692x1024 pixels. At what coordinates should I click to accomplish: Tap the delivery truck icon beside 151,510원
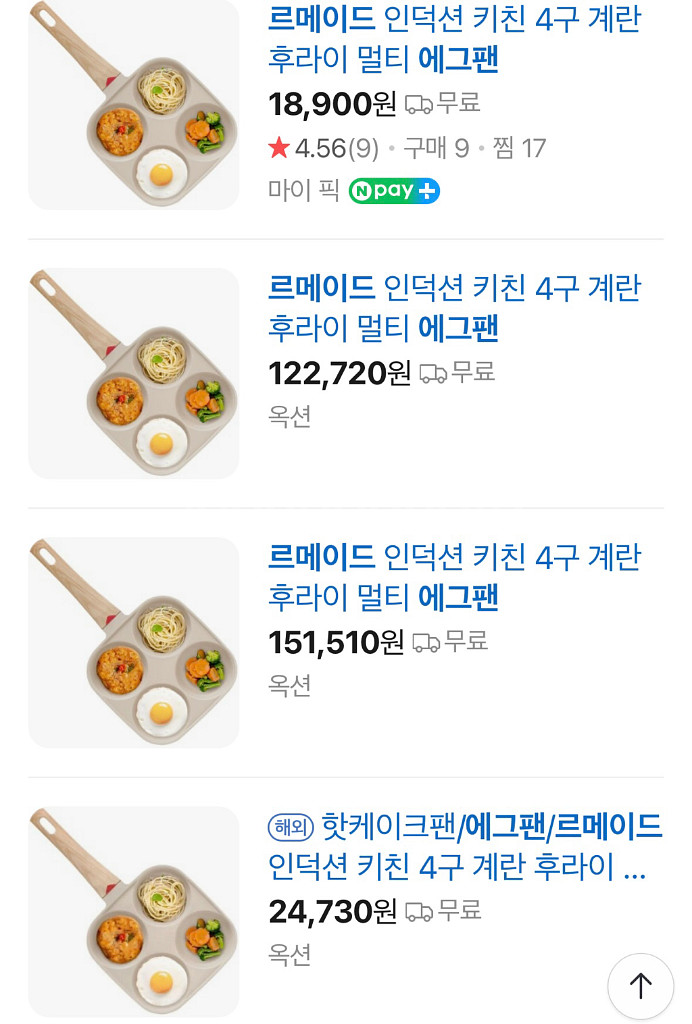coord(426,642)
